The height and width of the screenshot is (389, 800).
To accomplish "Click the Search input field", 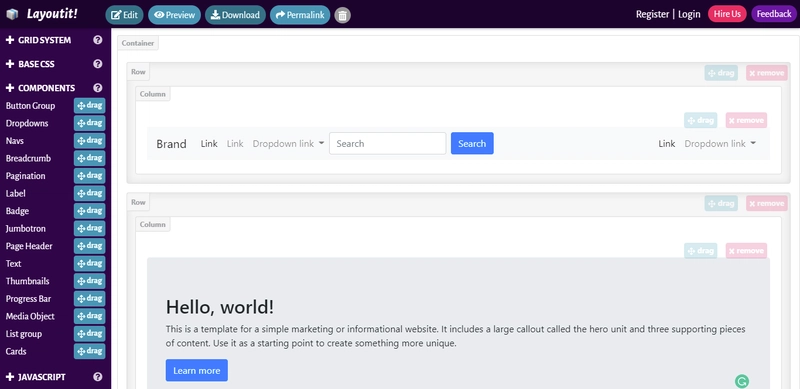I will point(388,143).
